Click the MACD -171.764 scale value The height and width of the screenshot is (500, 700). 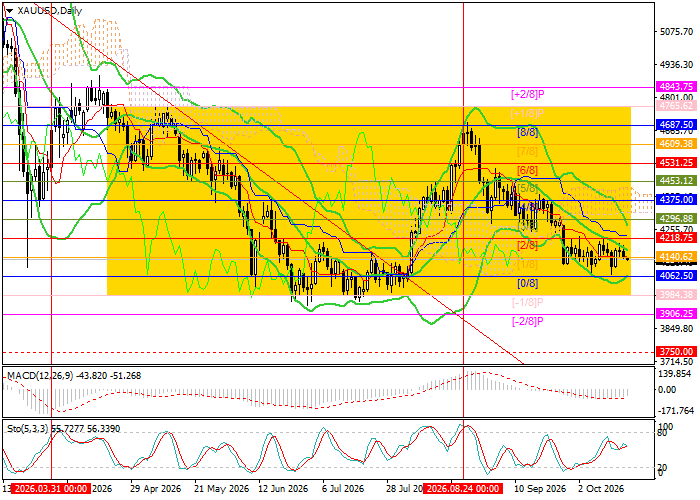click(676, 411)
